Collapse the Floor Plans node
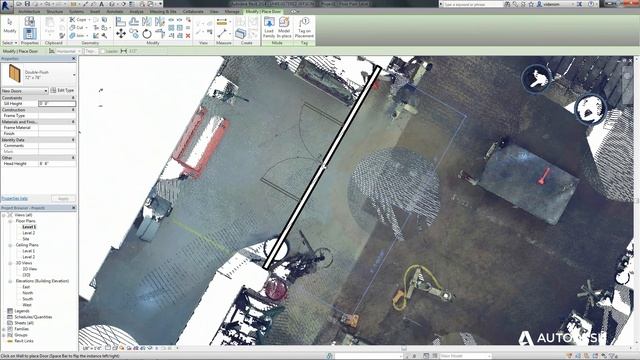The image size is (640, 360). pos(10,221)
